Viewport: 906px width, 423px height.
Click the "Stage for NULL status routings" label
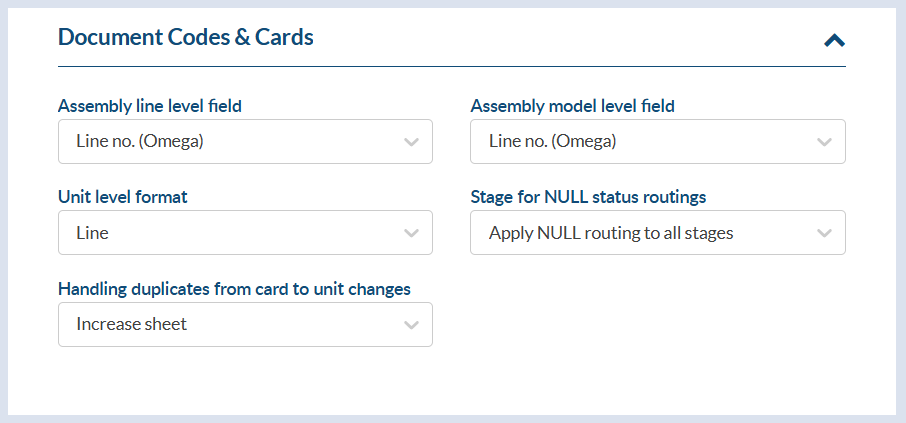(x=588, y=197)
